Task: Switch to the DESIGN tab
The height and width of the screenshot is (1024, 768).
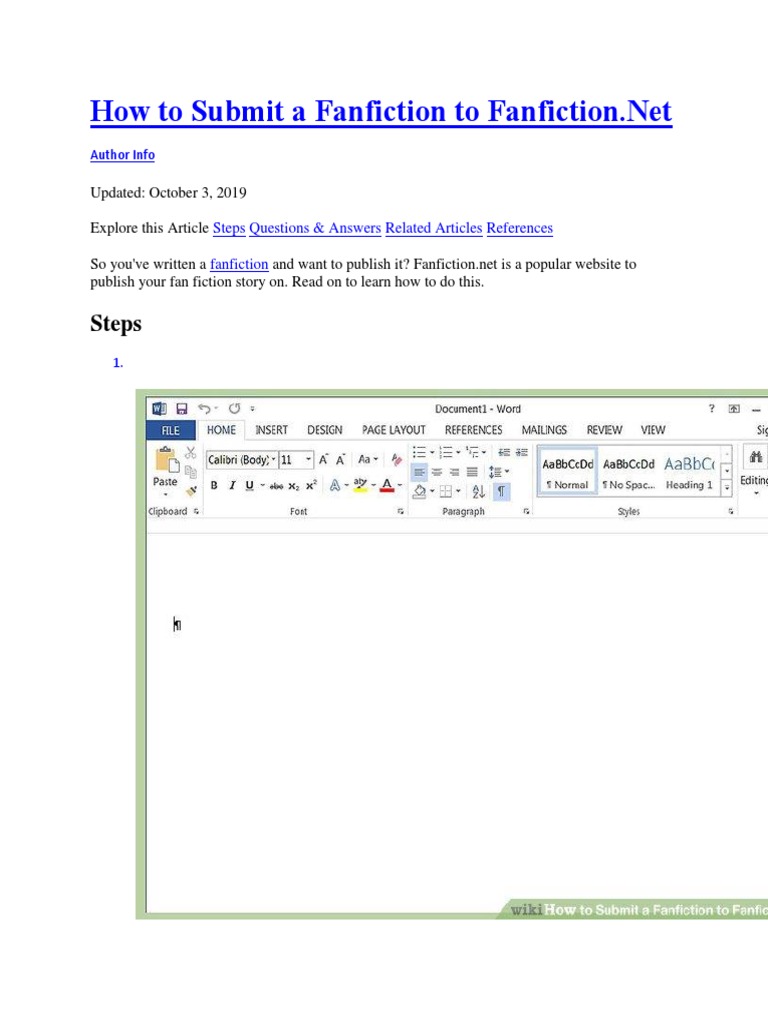Action: (x=325, y=430)
